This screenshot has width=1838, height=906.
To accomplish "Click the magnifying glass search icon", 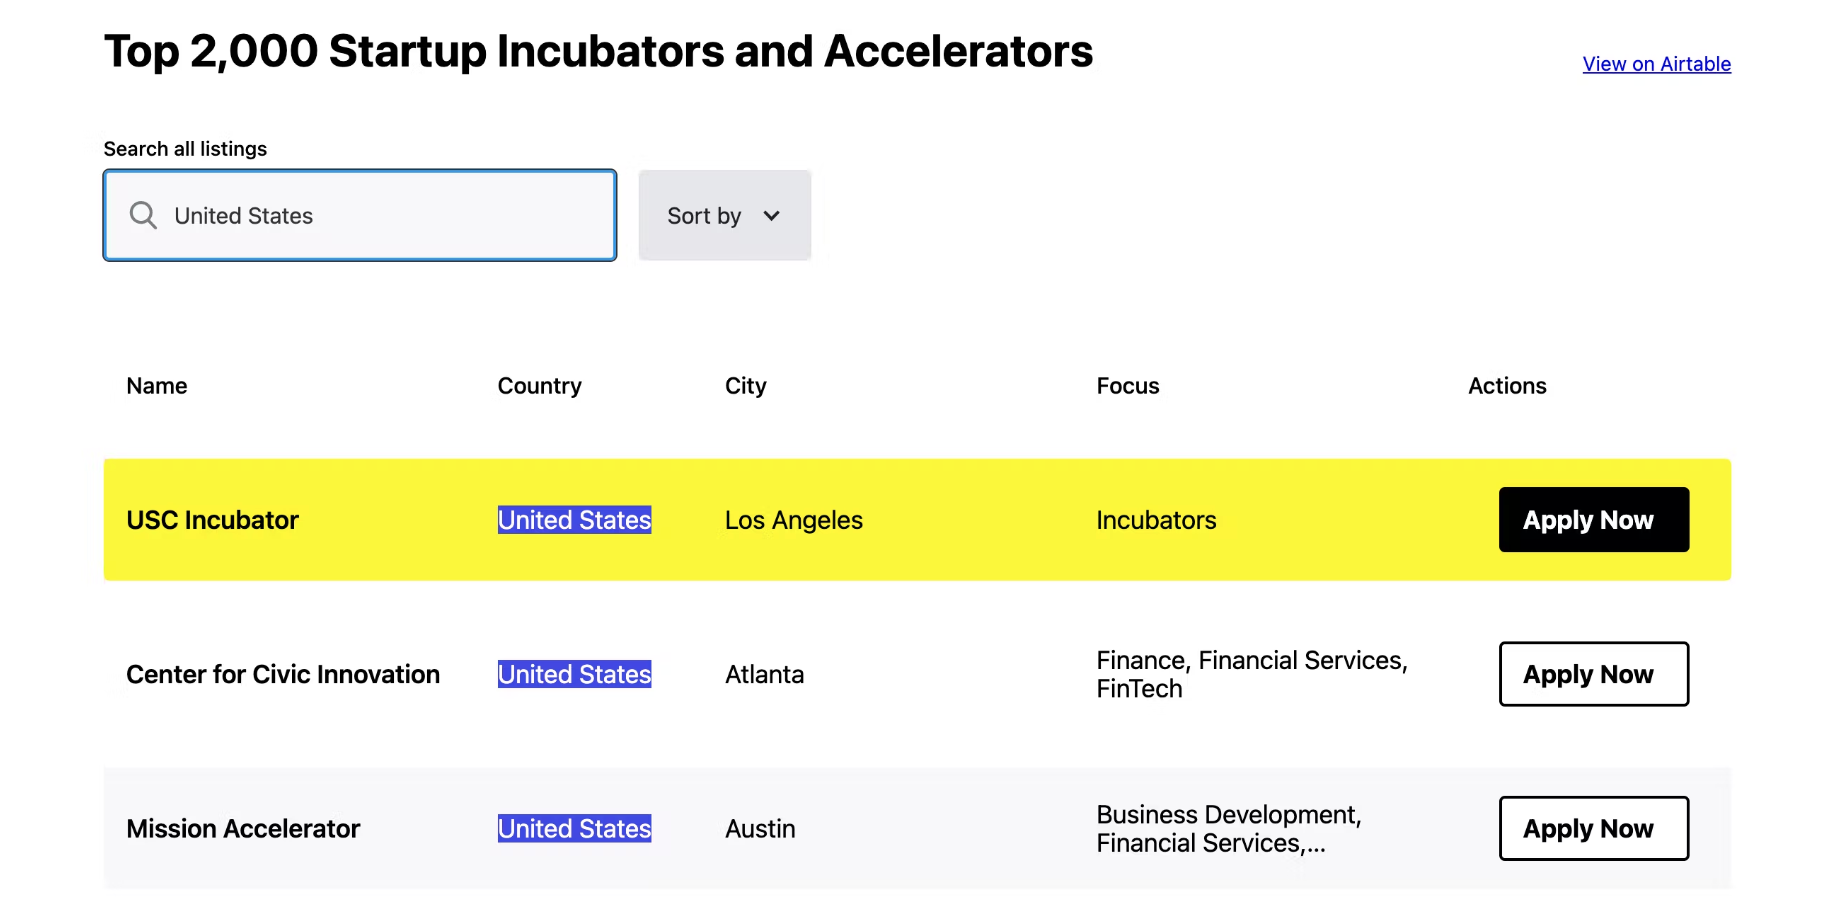I will (143, 215).
